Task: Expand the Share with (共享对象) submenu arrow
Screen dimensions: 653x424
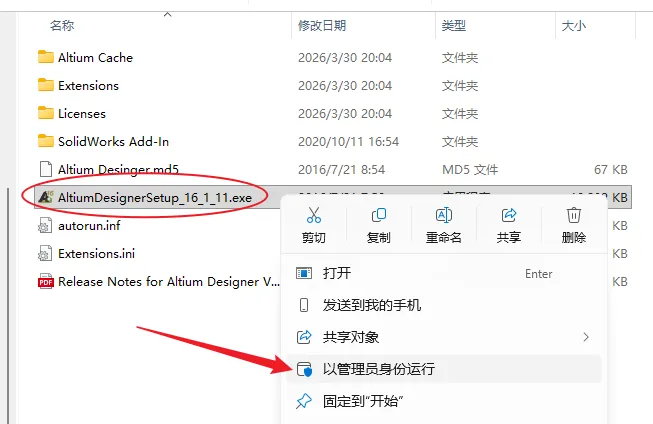Action: coord(586,337)
